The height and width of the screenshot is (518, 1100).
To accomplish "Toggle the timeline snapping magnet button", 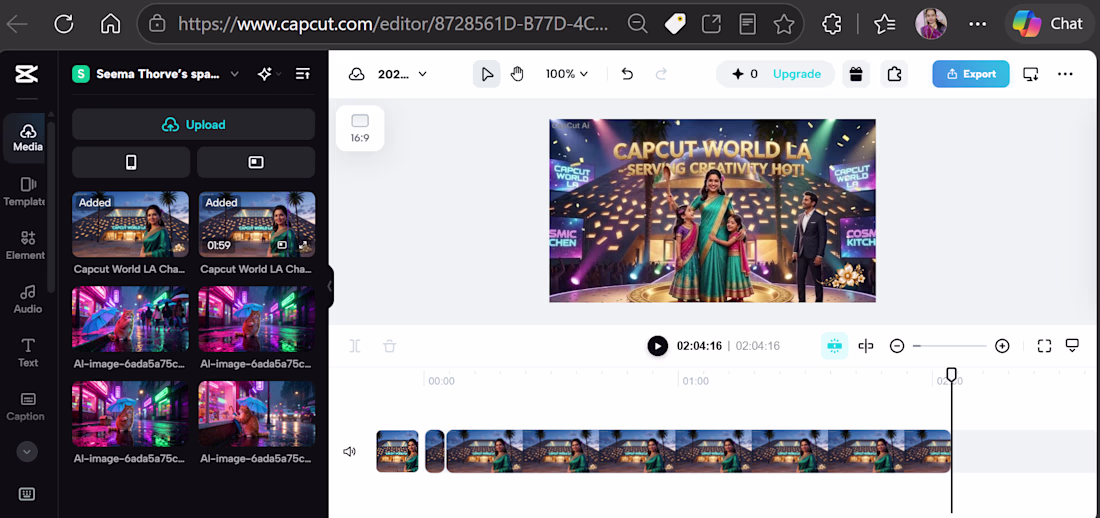I will tap(834, 345).
